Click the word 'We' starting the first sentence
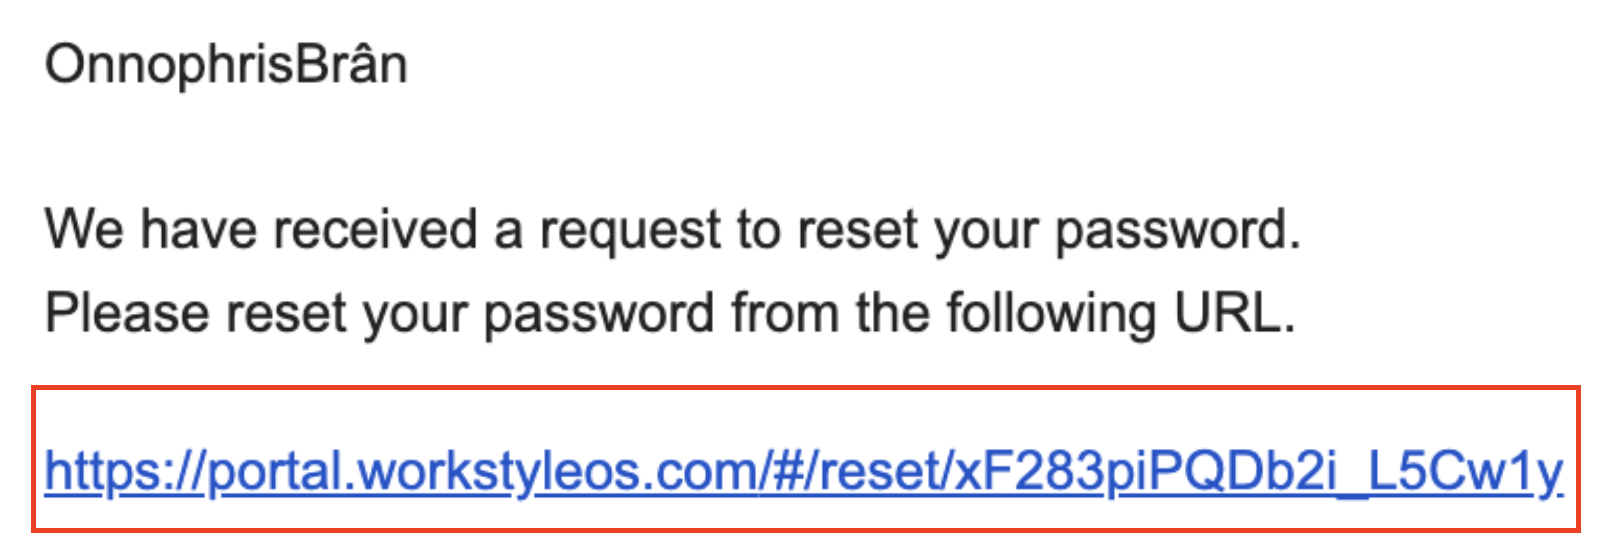This screenshot has height=552, width=1600. tap(85, 230)
